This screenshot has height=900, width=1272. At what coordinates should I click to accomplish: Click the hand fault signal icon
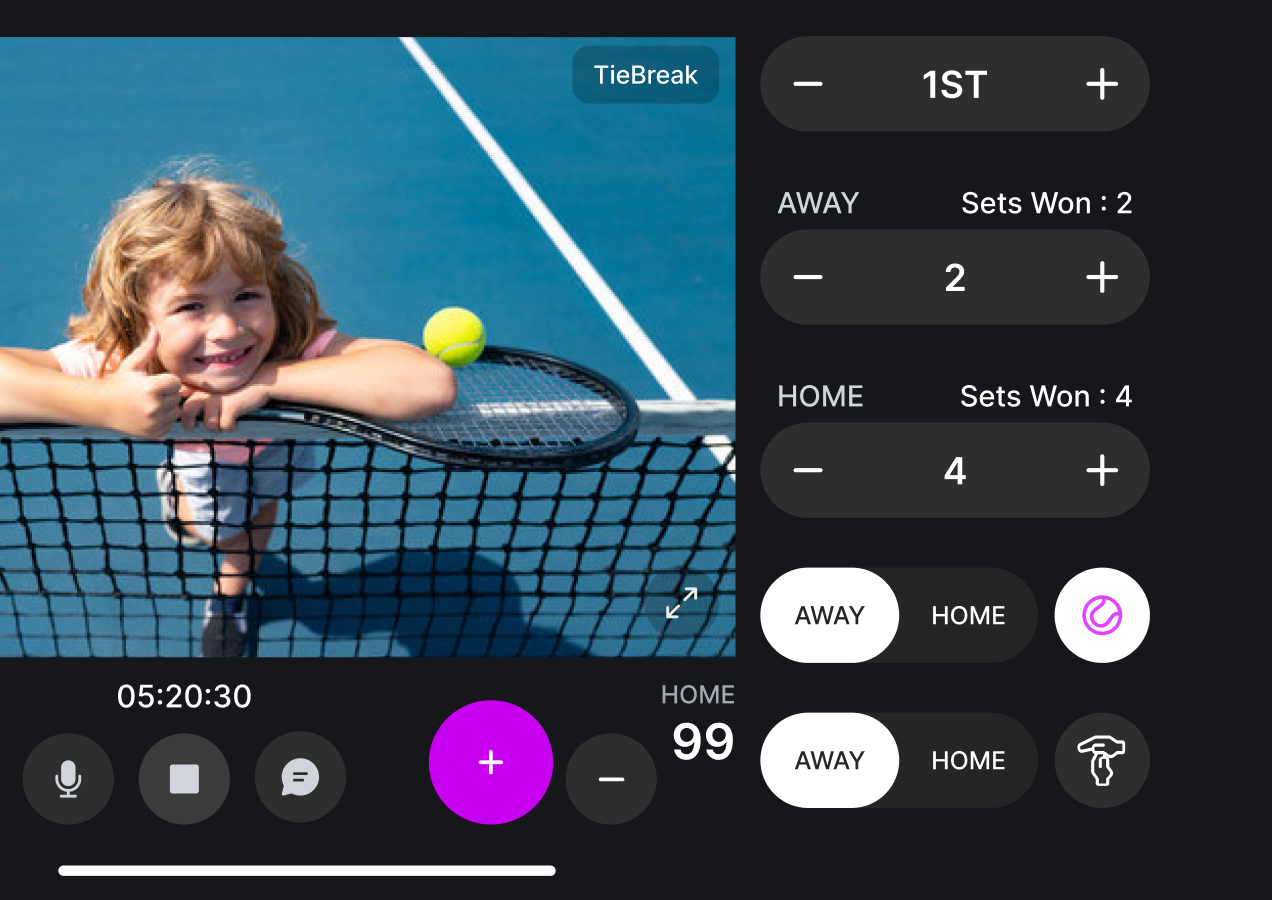[x=1102, y=760]
